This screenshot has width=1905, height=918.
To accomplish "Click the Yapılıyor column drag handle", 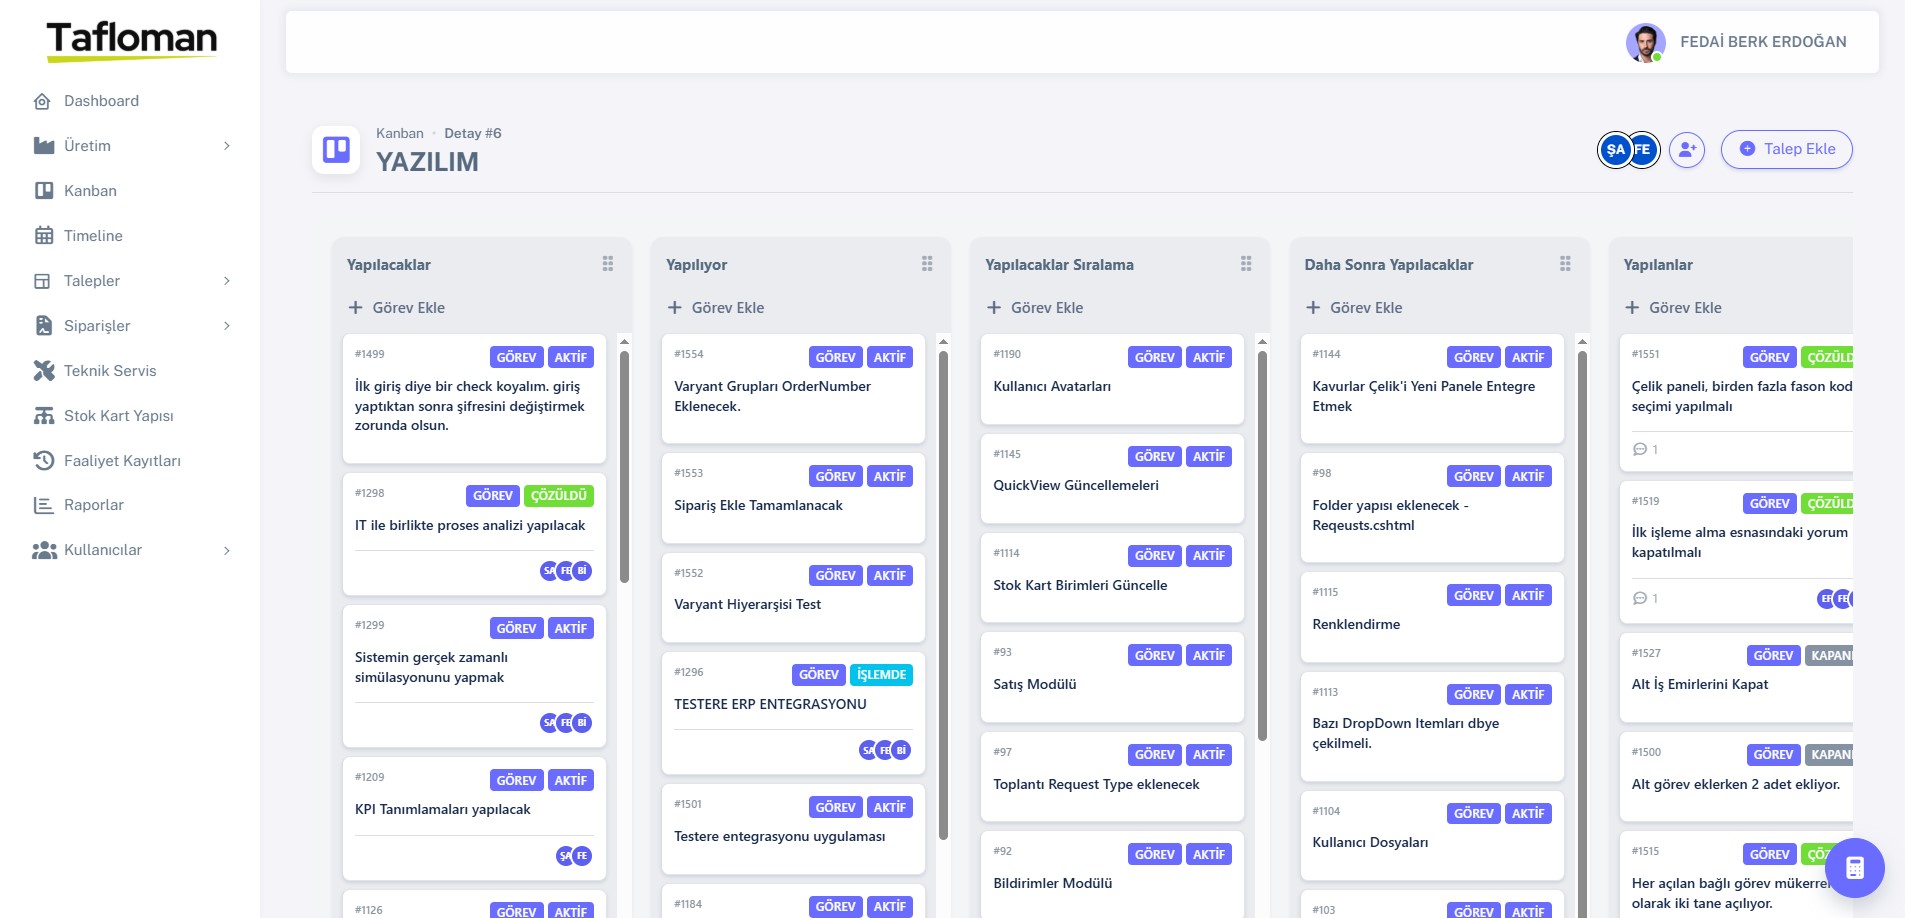I will [x=927, y=264].
